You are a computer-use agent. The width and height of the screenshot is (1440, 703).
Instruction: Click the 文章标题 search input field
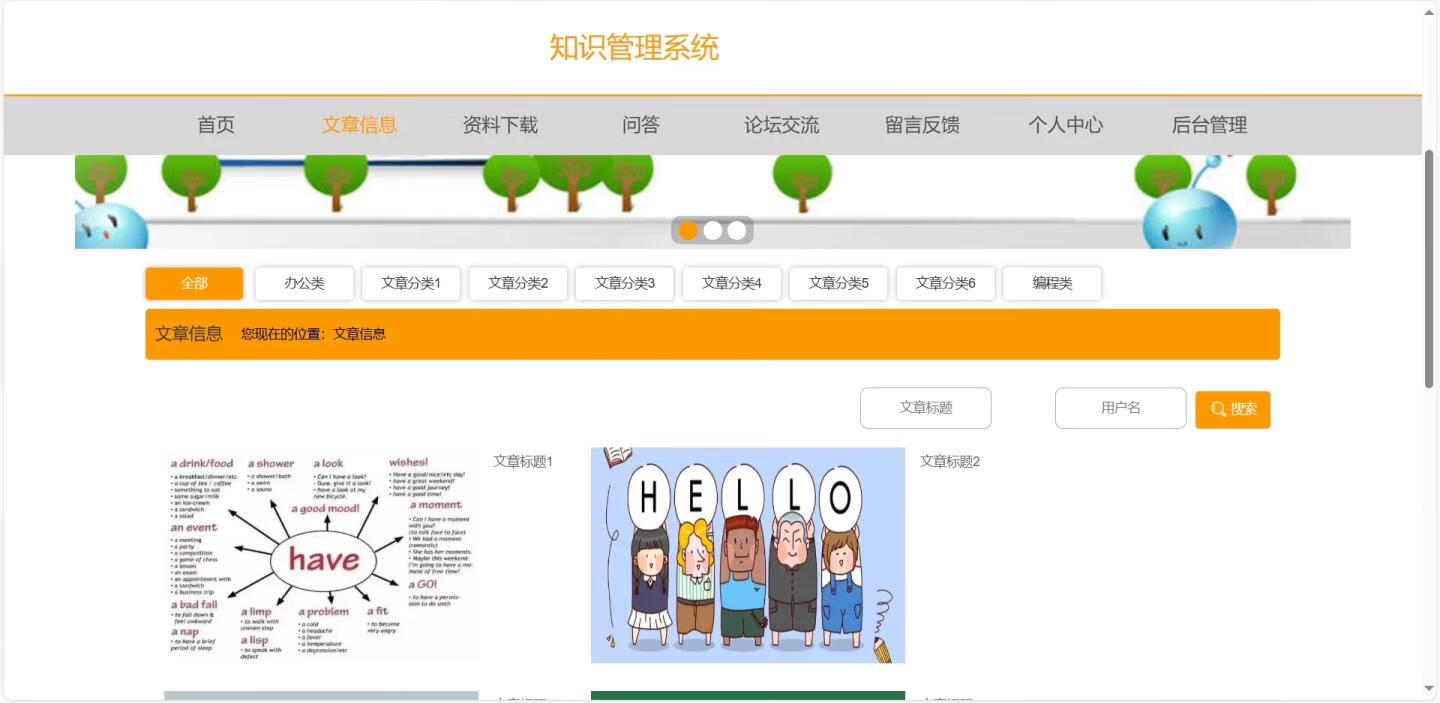click(925, 408)
